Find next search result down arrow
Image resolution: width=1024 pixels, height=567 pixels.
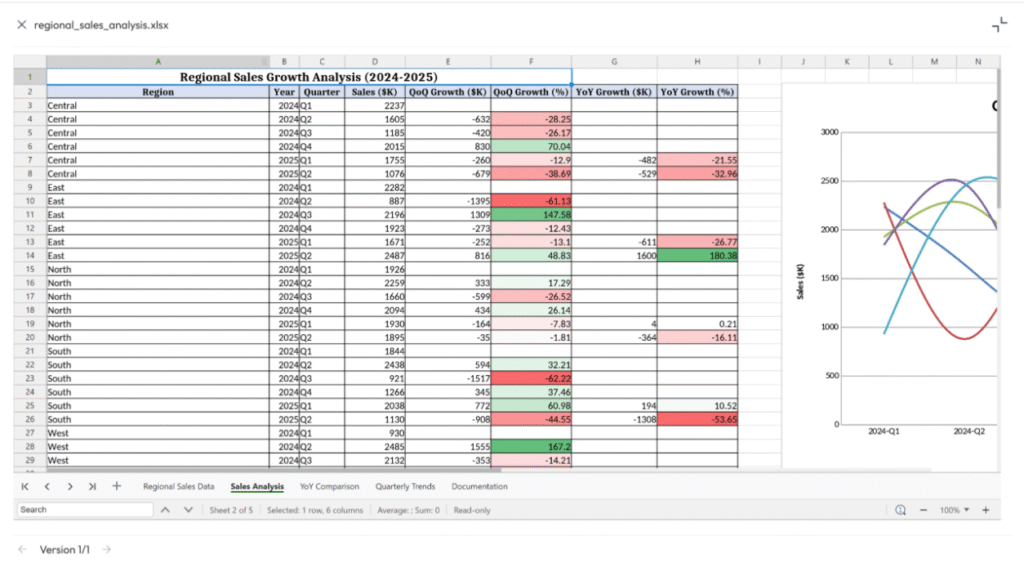(187, 510)
